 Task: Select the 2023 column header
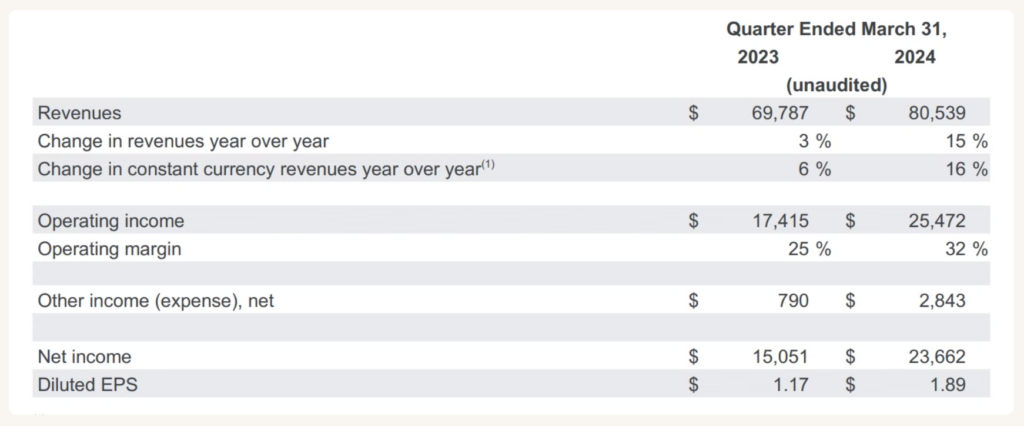pos(758,57)
